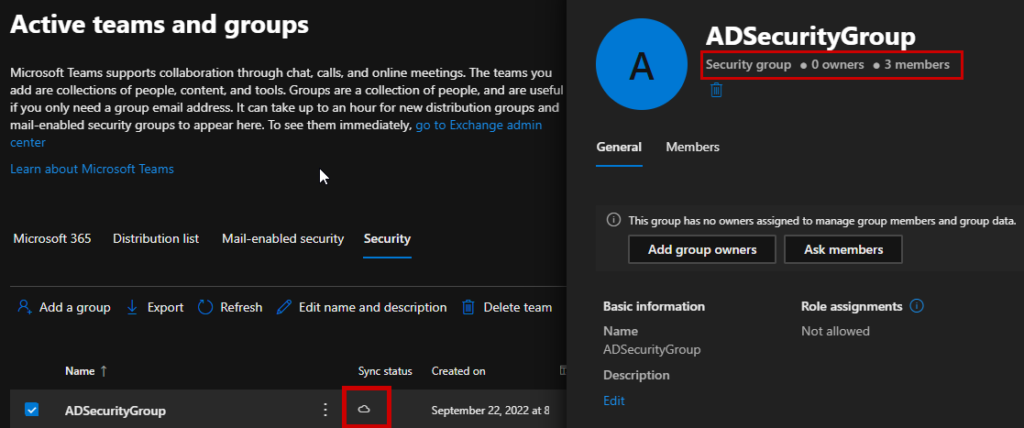This screenshot has width=1024, height=428.
Task: Select the Mail-enabled security tab
Action: pyautogui.click(x=282, y=239)
